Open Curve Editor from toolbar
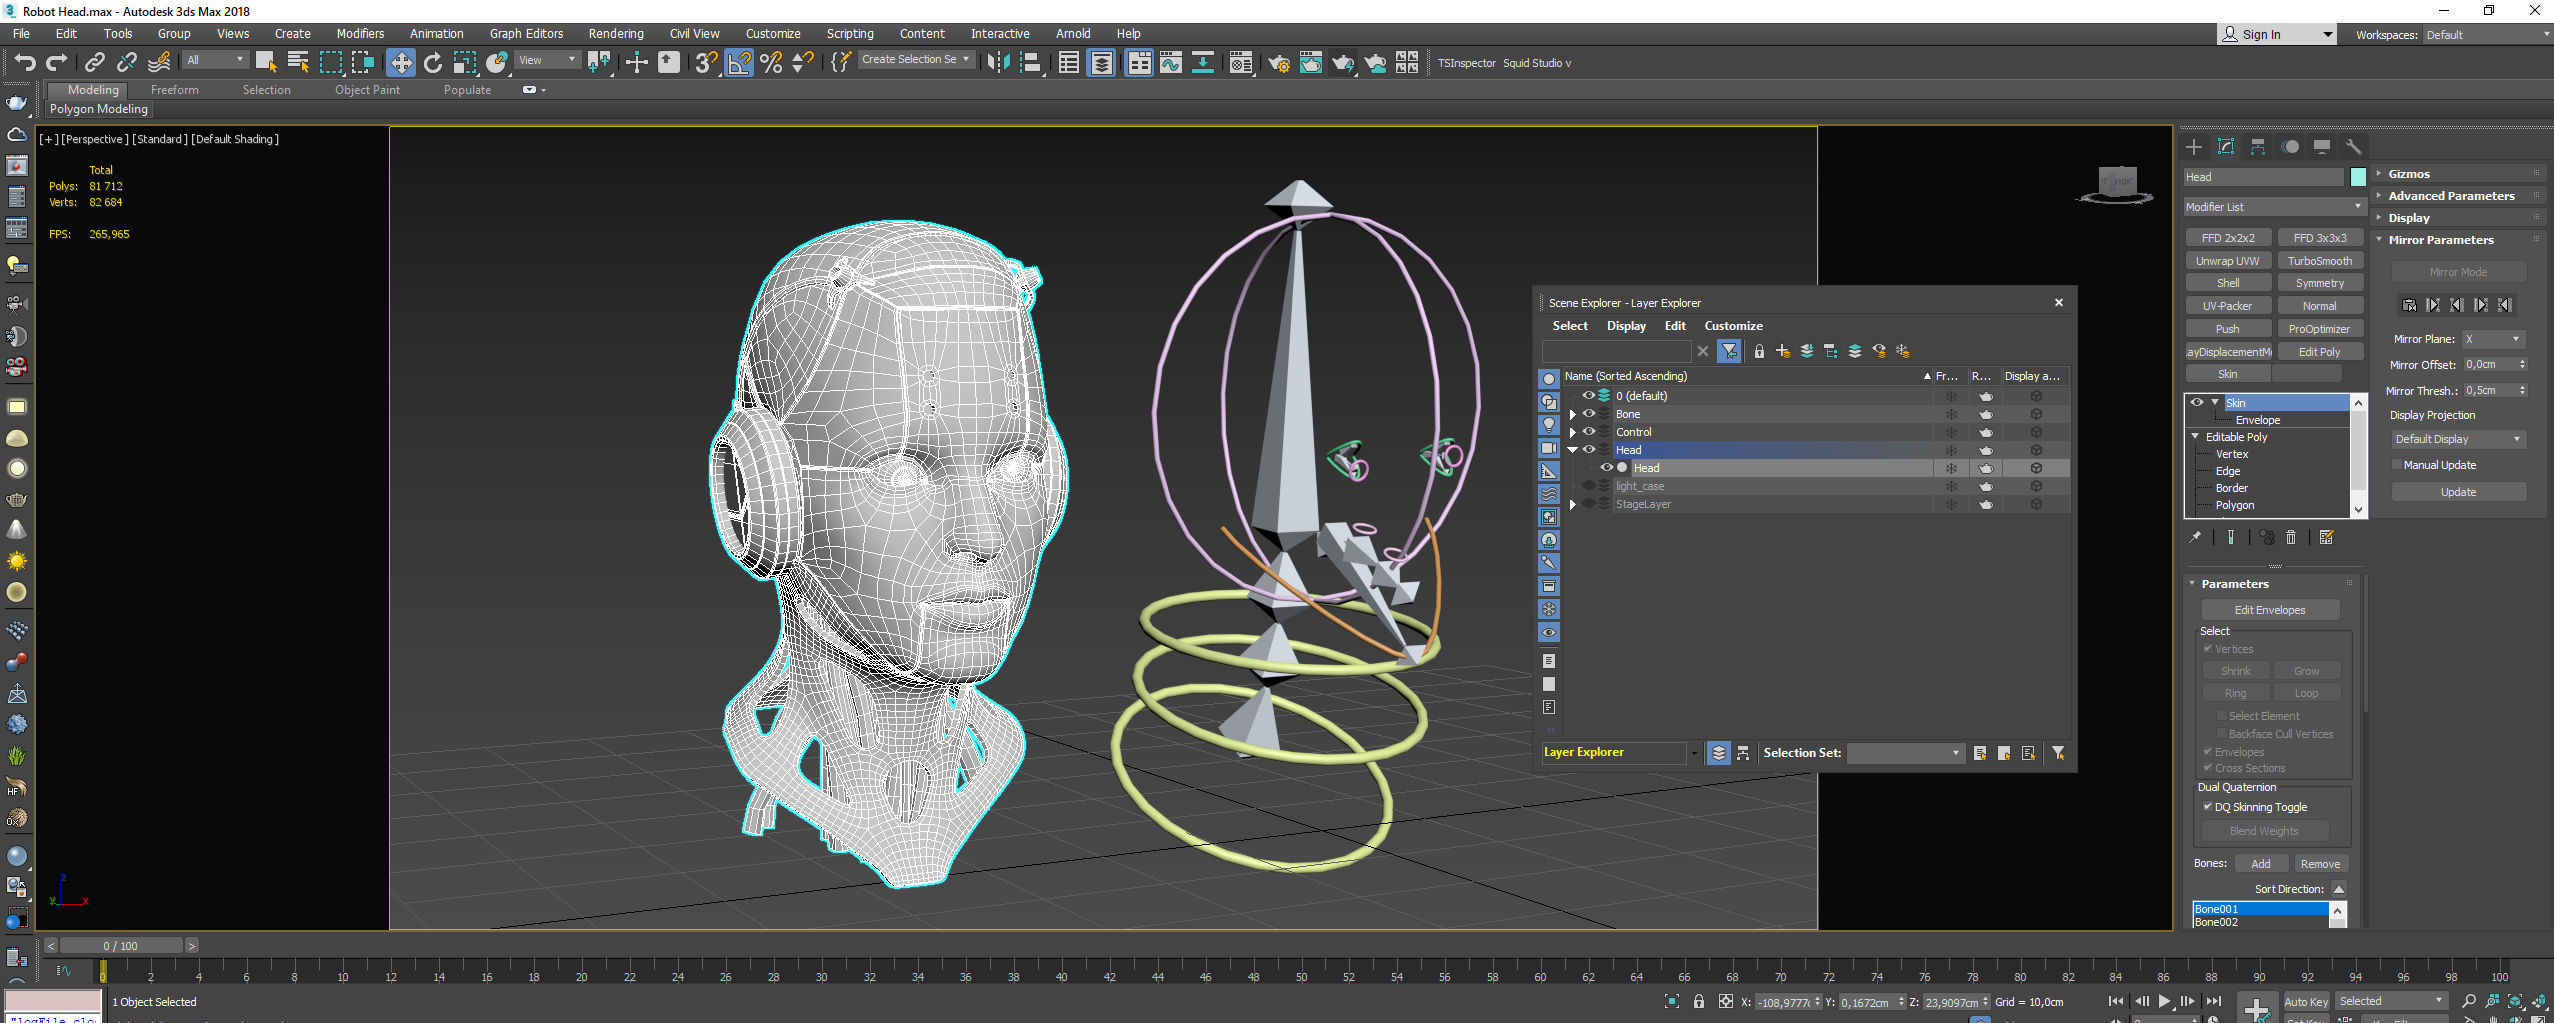 [1171, 63]
